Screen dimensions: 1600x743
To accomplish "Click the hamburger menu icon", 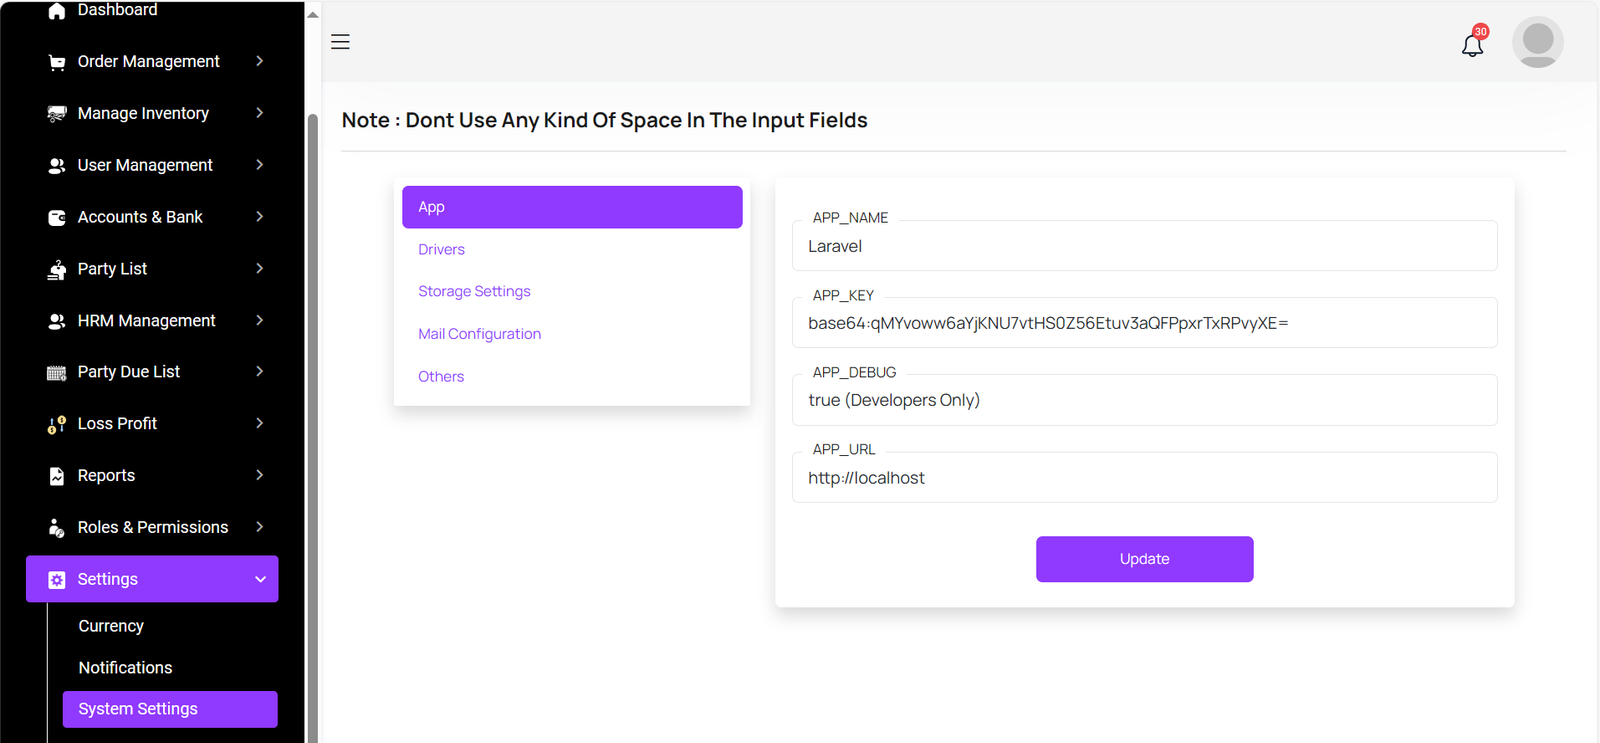I will pyautogui.click(x=340, y=42).
